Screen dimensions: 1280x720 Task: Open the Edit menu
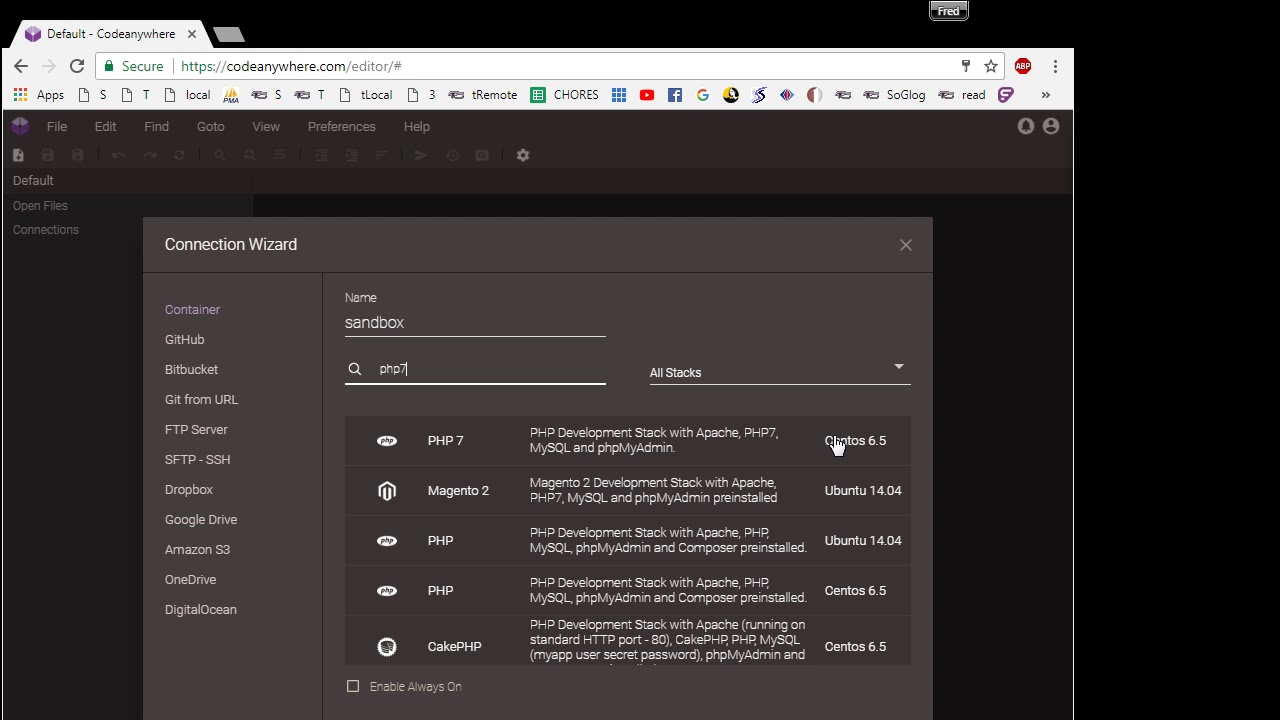pyautogui.click(x=105, y=127)
